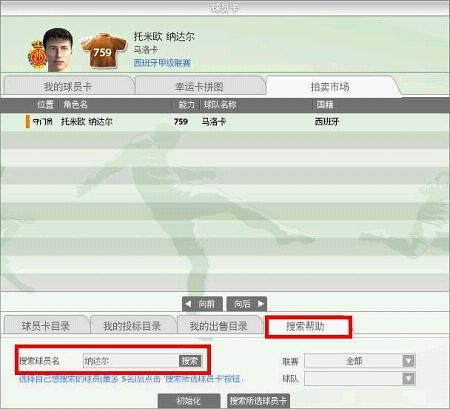Sort by the 位置 column header
This screenshot has width=450, height=409.
pos(45,105)
